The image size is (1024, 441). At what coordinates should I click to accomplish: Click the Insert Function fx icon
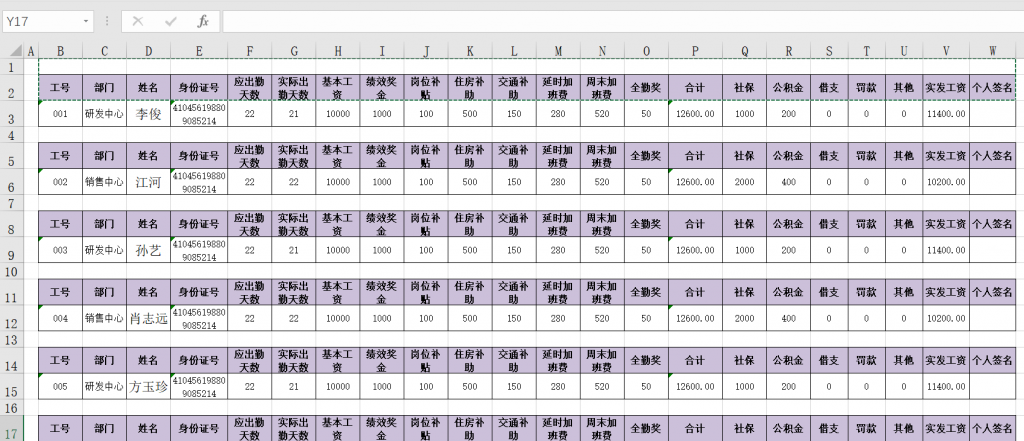coord(203,21)
